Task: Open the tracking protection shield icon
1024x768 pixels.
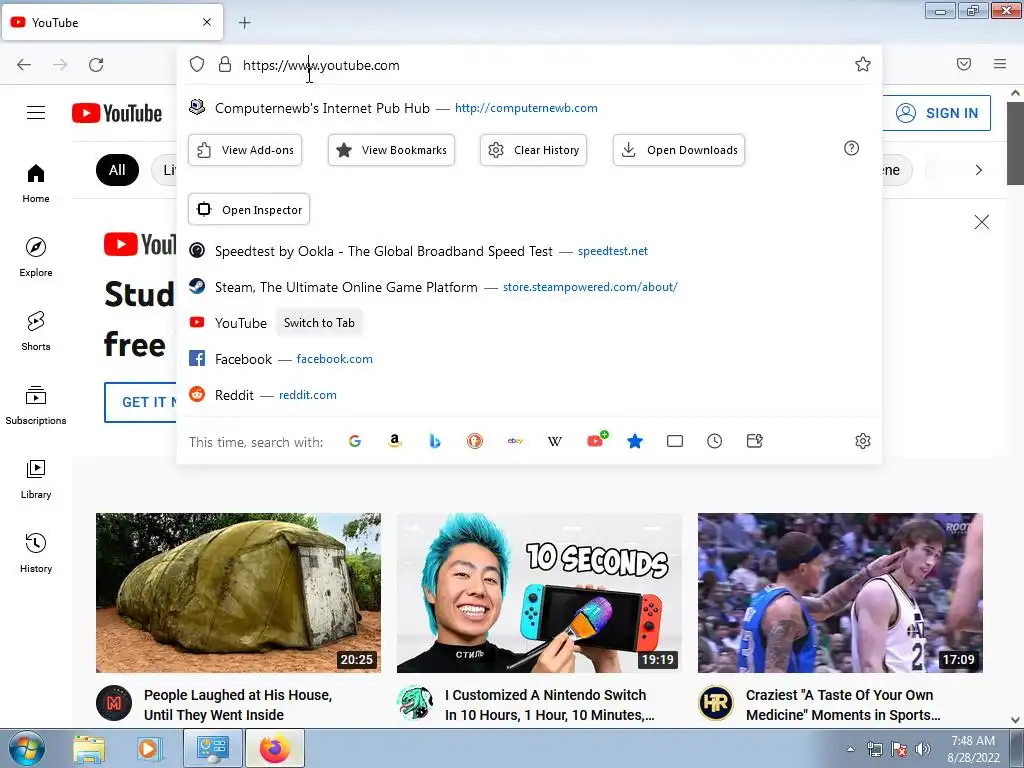Action: tap(197, 64)
